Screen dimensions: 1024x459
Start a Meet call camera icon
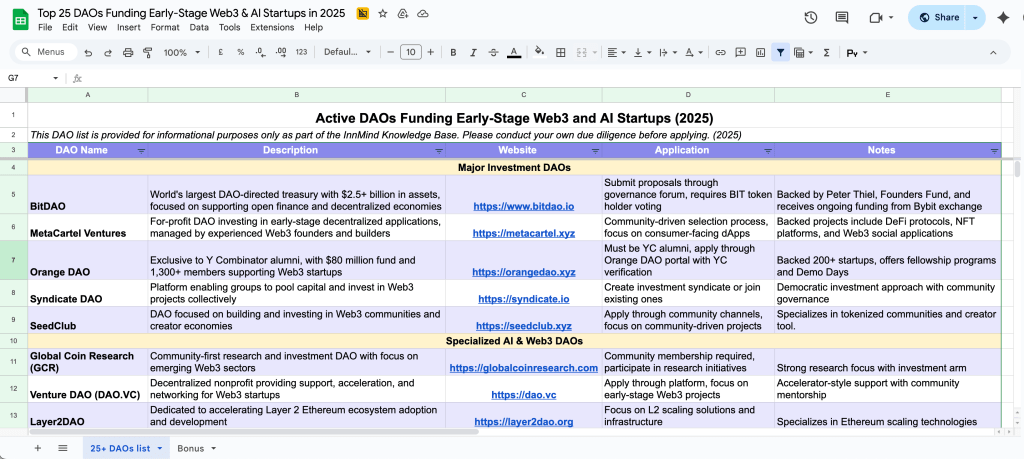pos(876,18)
